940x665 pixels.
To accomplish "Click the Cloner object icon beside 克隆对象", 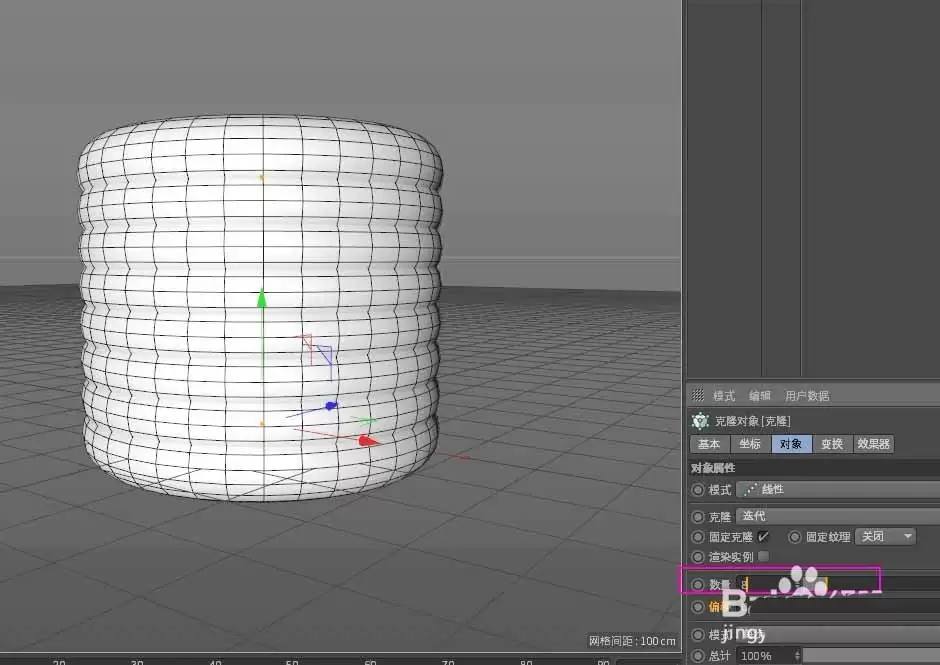I will click(698, 421).
